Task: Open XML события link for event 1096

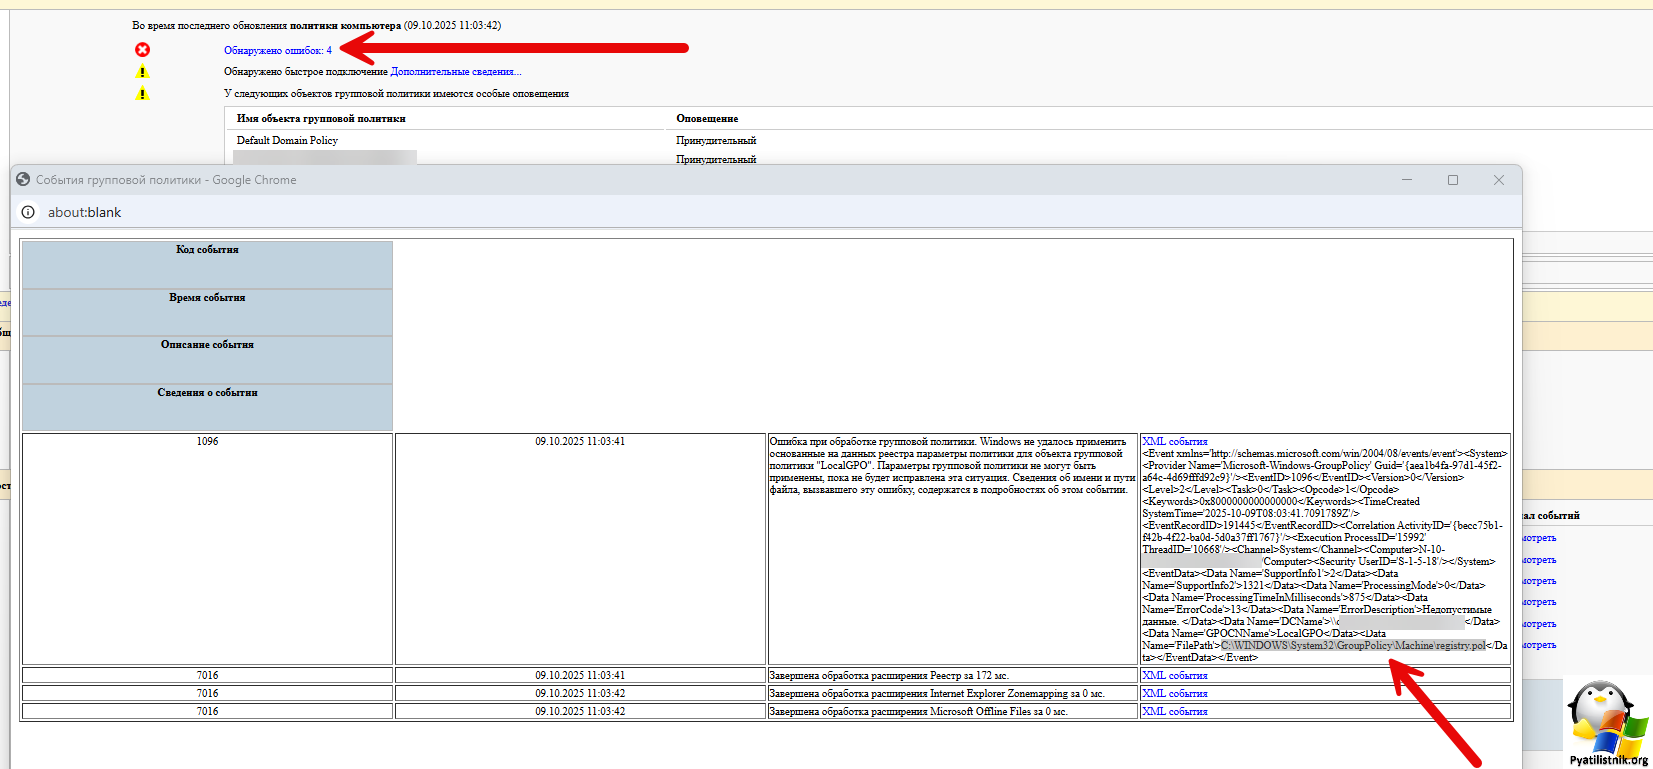Action: [1175, 441]
